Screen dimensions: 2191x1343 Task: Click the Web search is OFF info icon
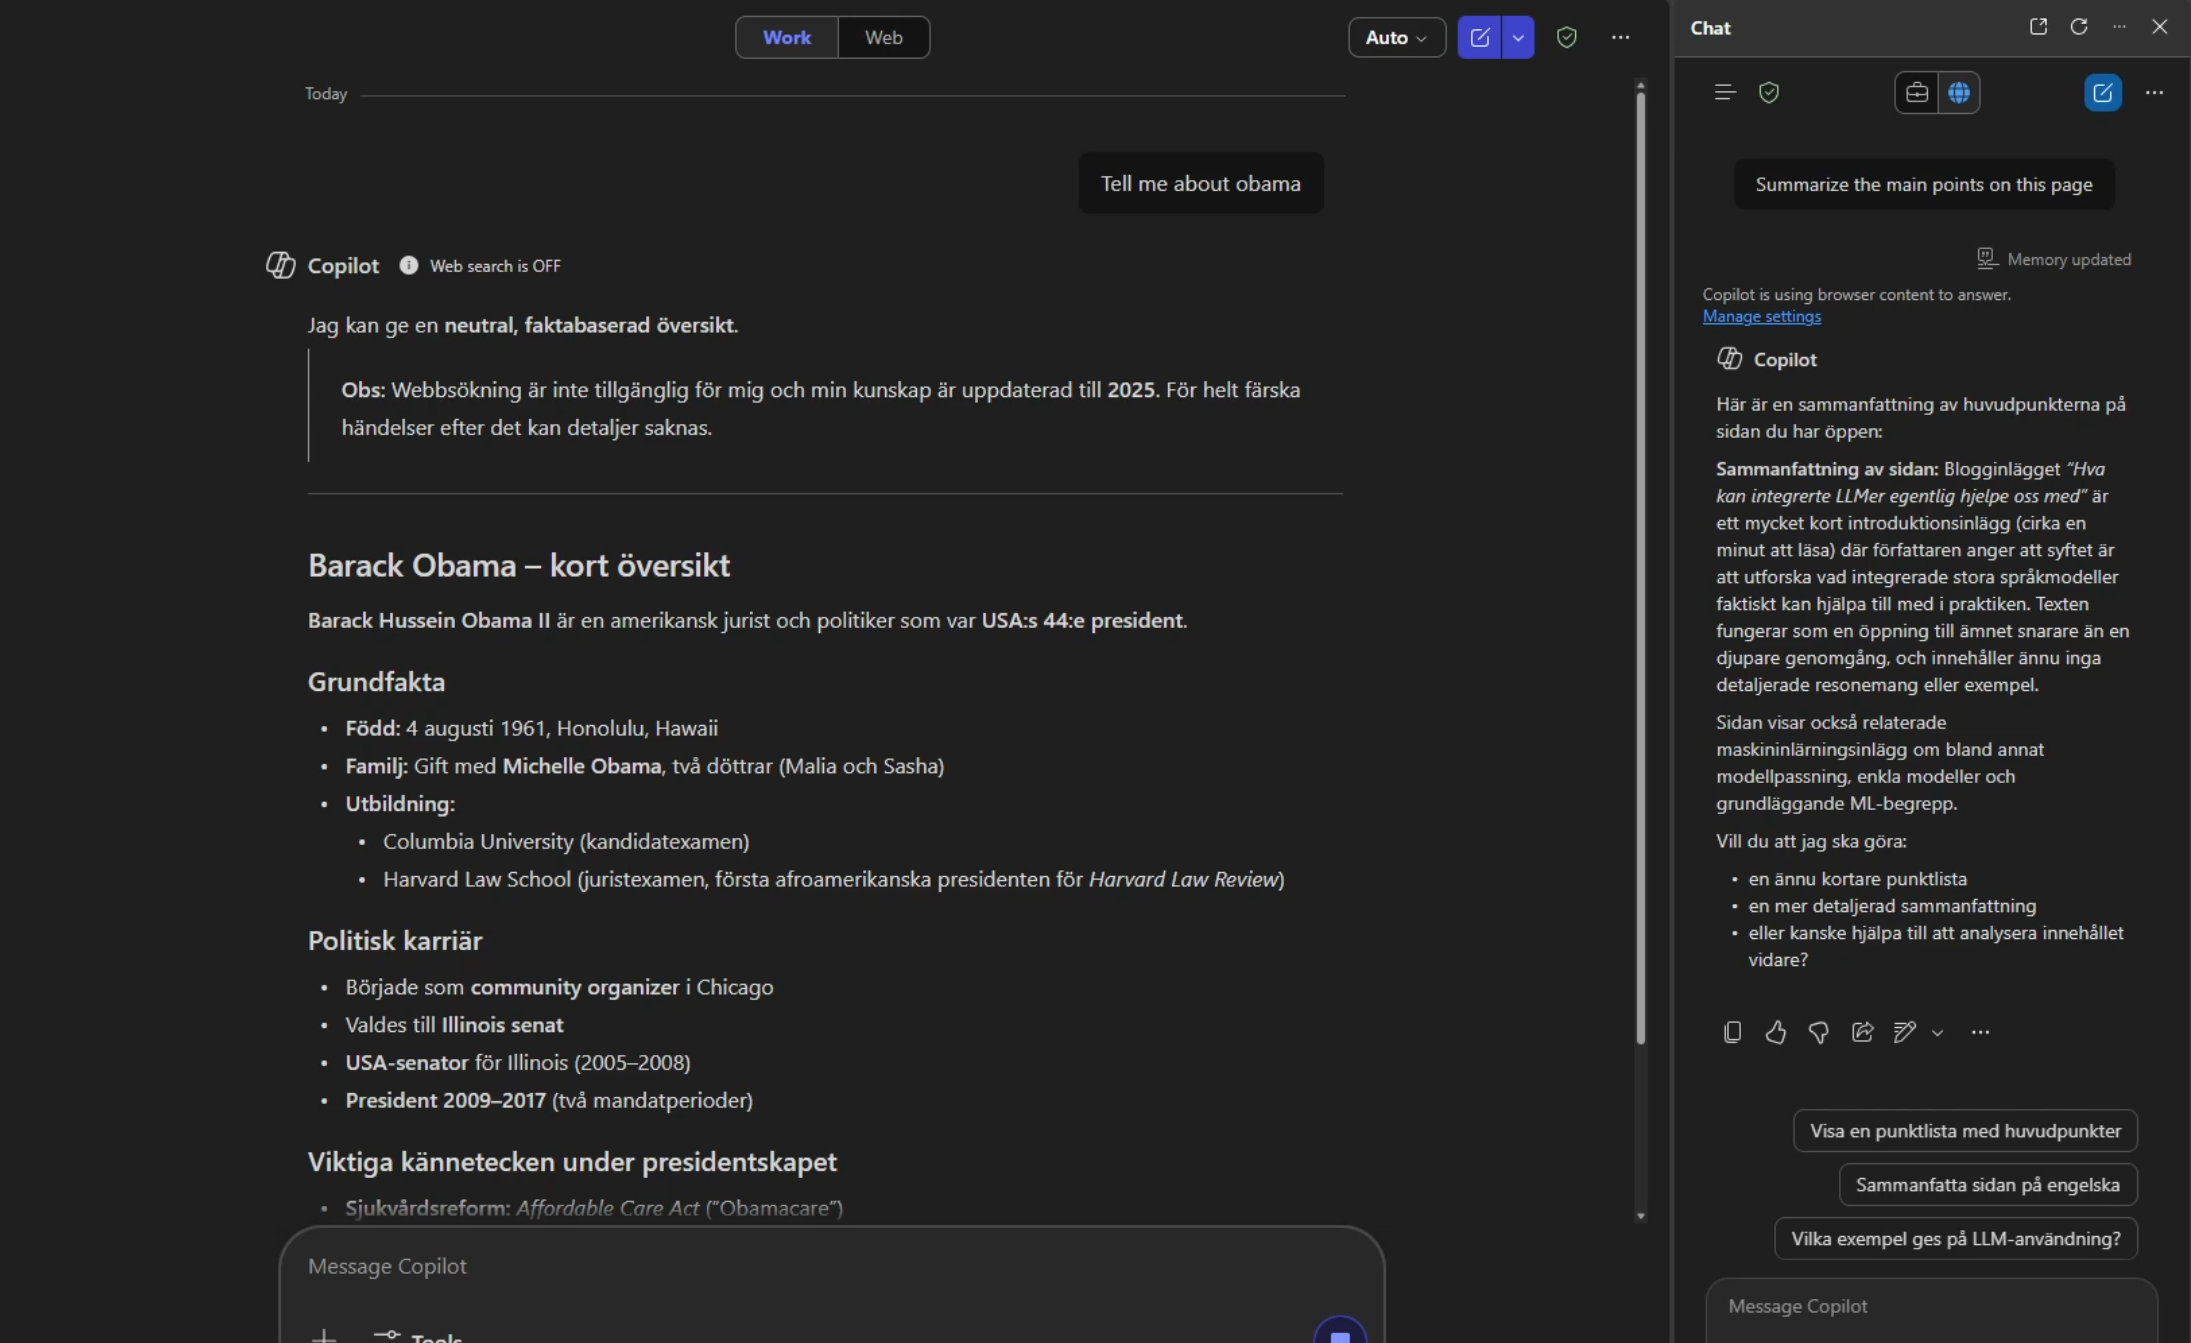pyautogui.click(x=408, y=265)
